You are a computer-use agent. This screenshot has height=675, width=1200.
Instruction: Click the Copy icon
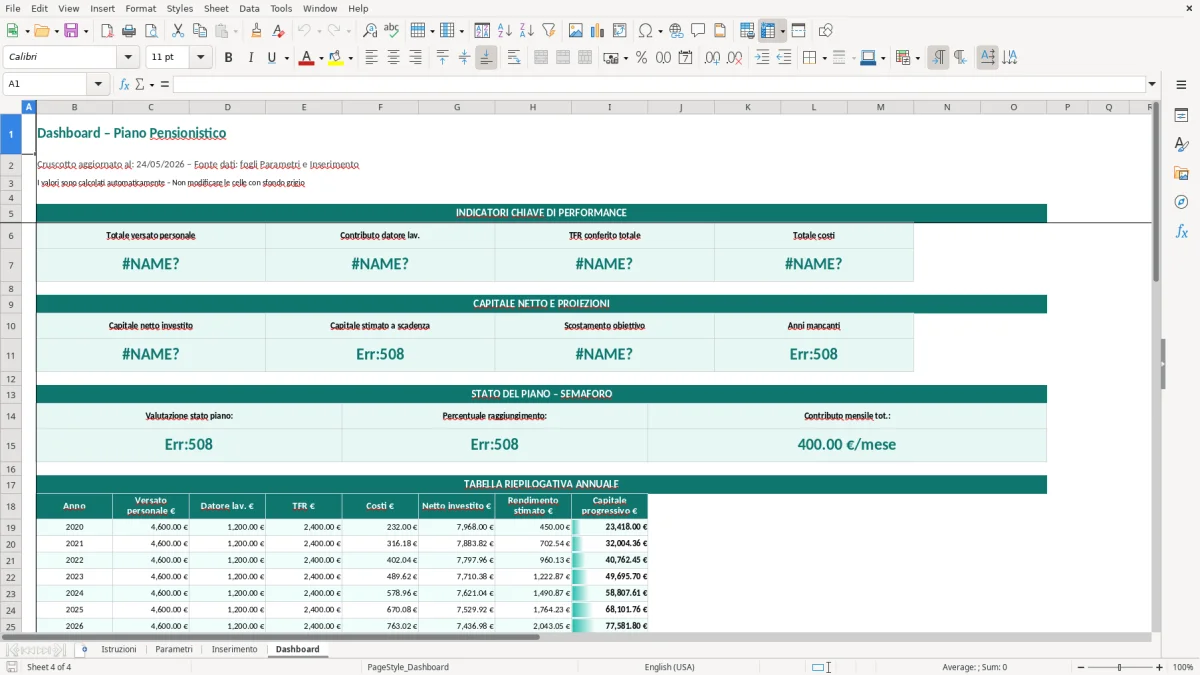200,31
